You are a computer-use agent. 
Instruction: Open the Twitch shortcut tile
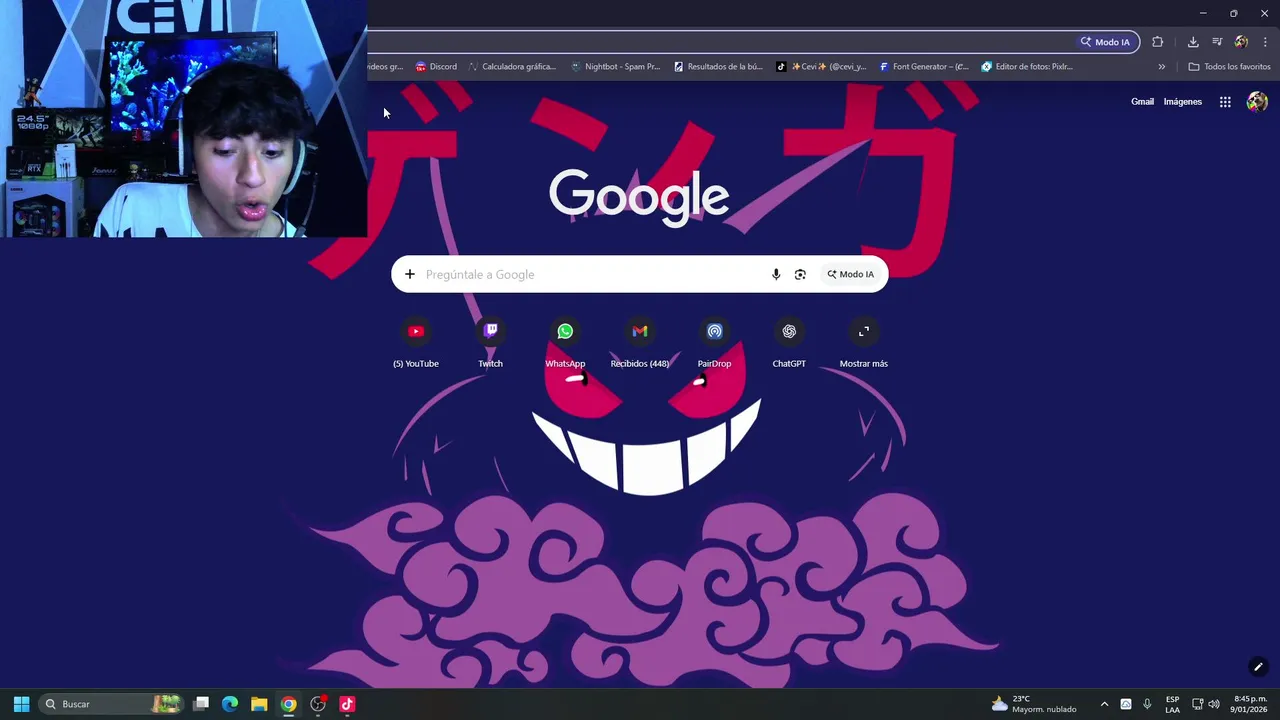[x=490, y=343]
